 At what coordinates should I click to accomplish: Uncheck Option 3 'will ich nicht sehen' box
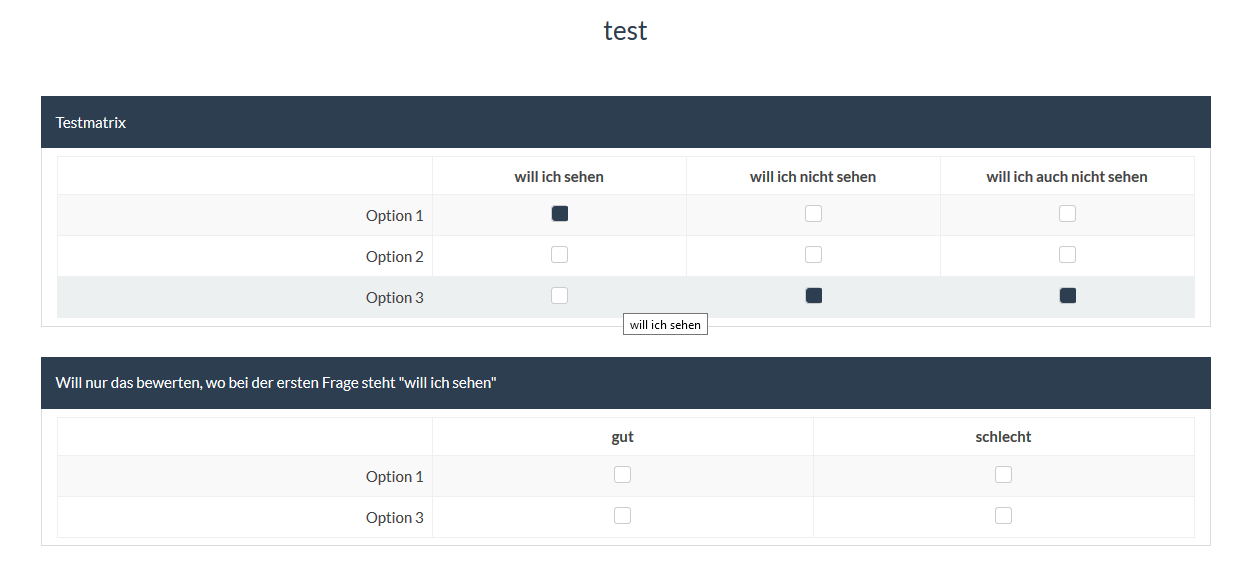813,296
